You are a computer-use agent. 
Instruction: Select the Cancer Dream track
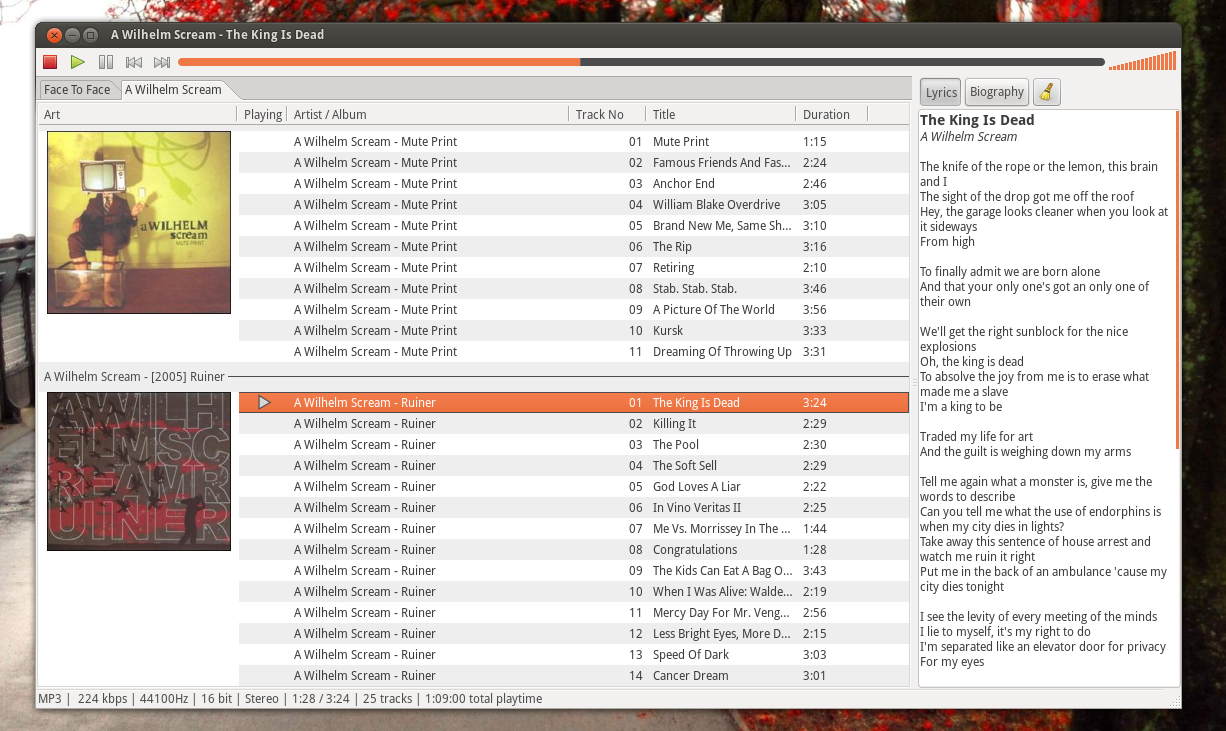[573, 676]
